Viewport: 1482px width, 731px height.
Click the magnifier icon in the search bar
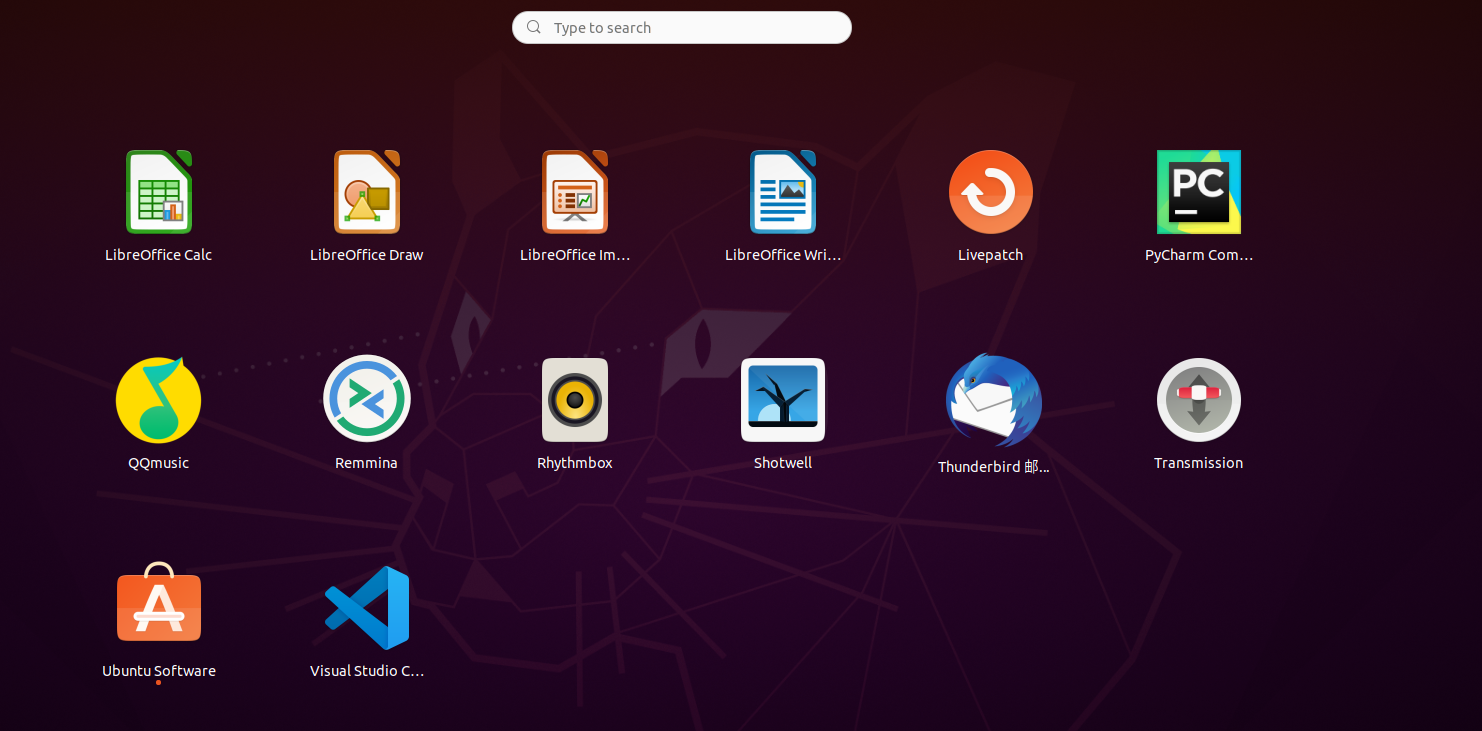(533, 27)
